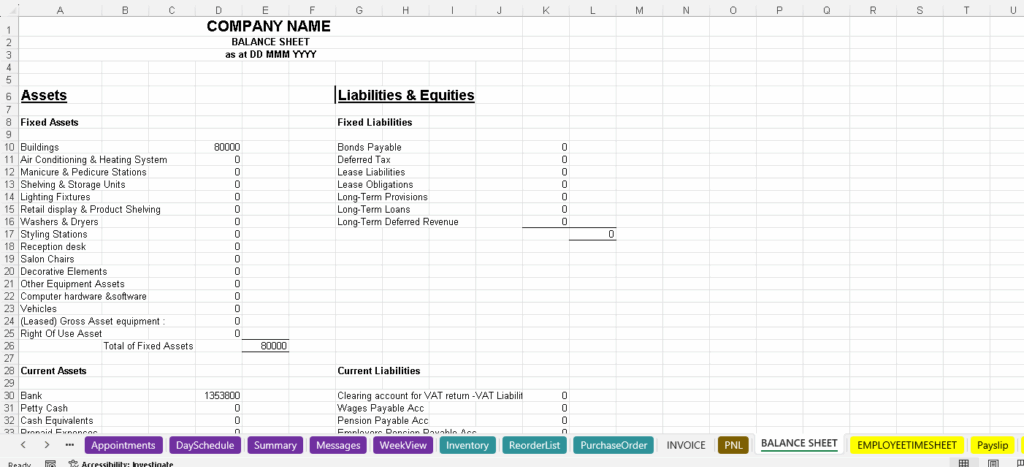The height and width of the screenshot is (467, 1024).
Task: Select the Bank value 1353800
Action: tap(219, 396)
